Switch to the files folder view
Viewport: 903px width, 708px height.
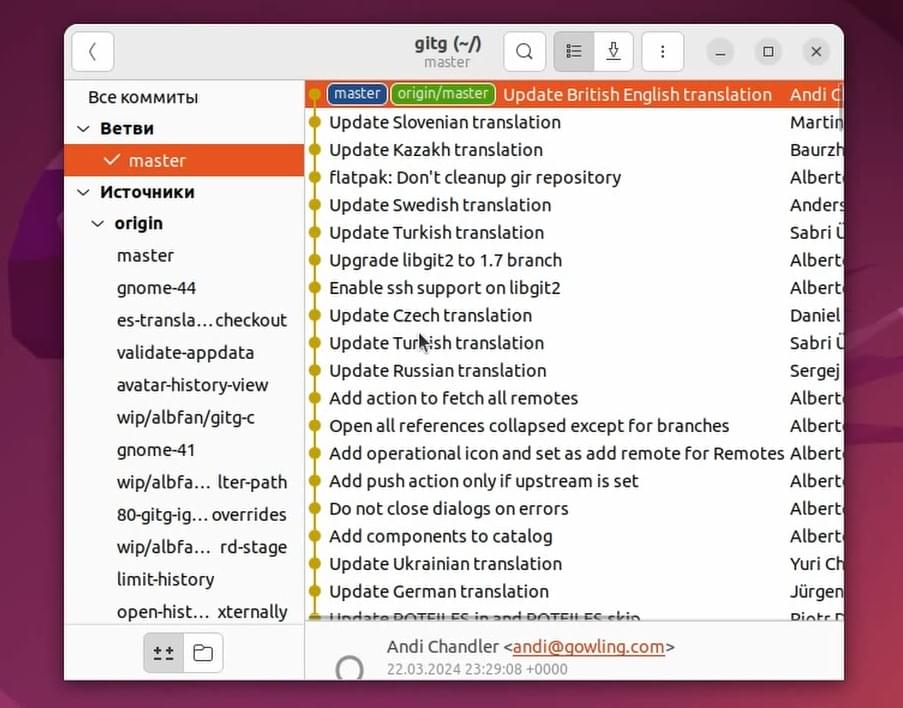[x=203, y=653]
